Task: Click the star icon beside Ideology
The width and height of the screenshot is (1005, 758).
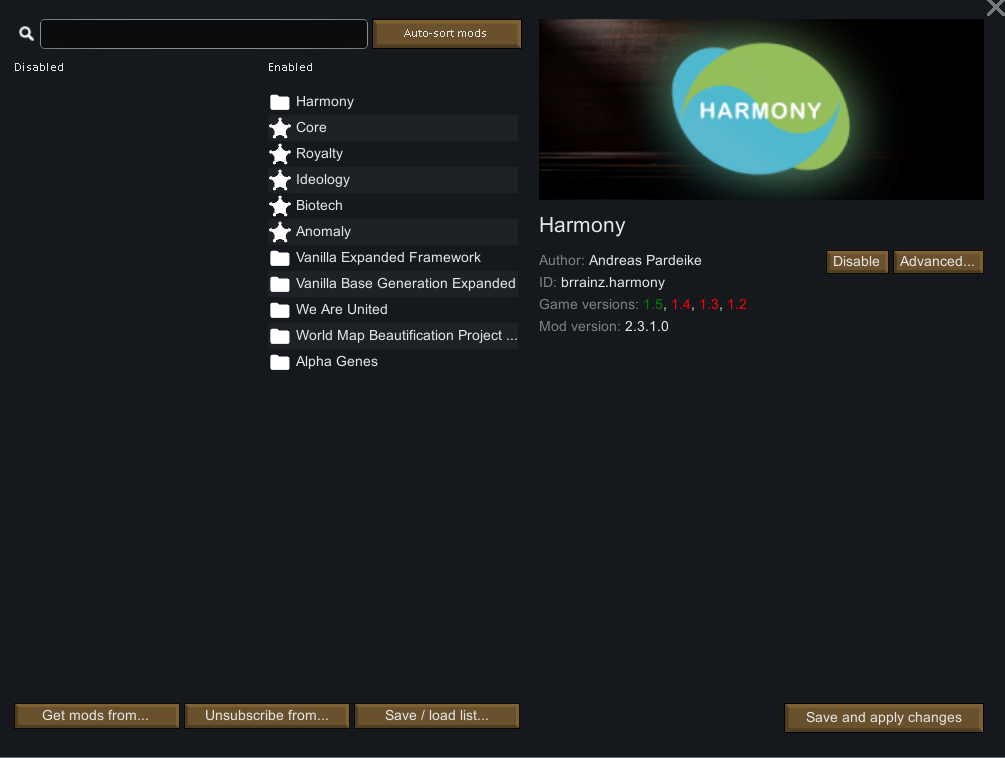Action: click(x=280, y=180)
